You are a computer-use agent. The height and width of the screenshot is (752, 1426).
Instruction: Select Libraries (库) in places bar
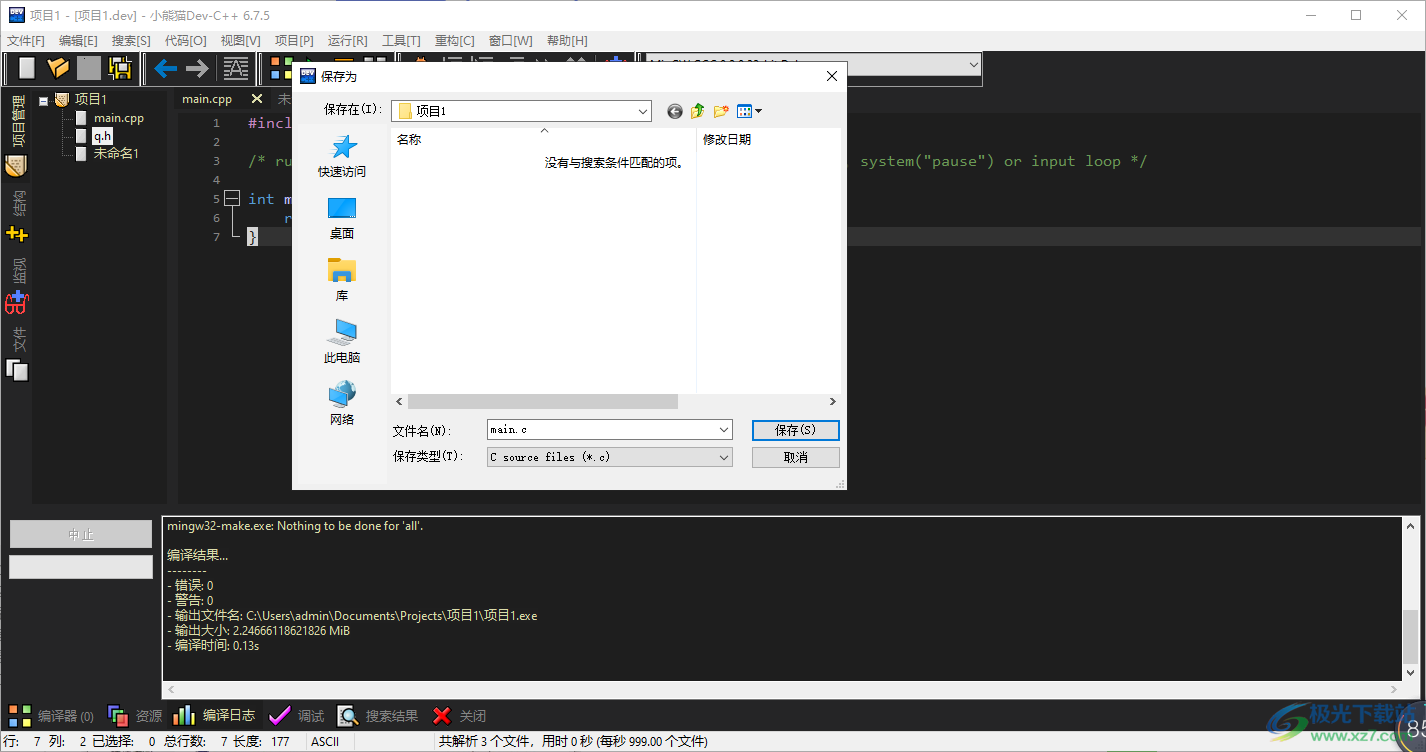[342, 280]
